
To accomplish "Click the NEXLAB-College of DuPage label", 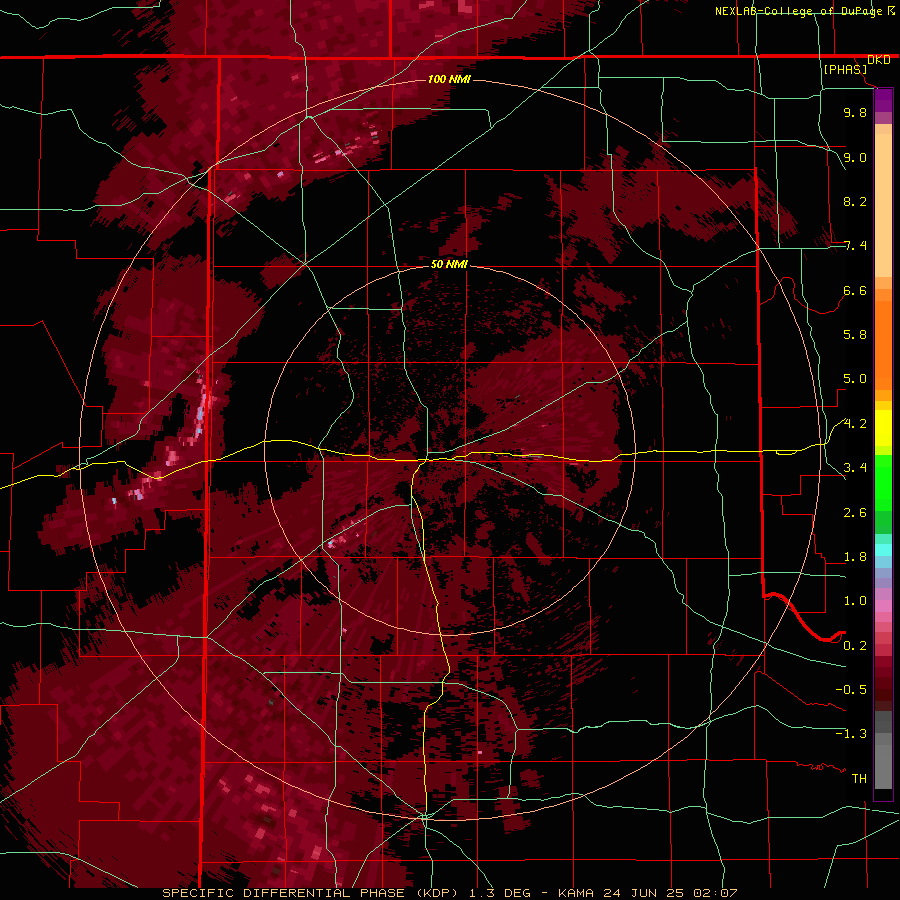I will [x=798, y=11].
